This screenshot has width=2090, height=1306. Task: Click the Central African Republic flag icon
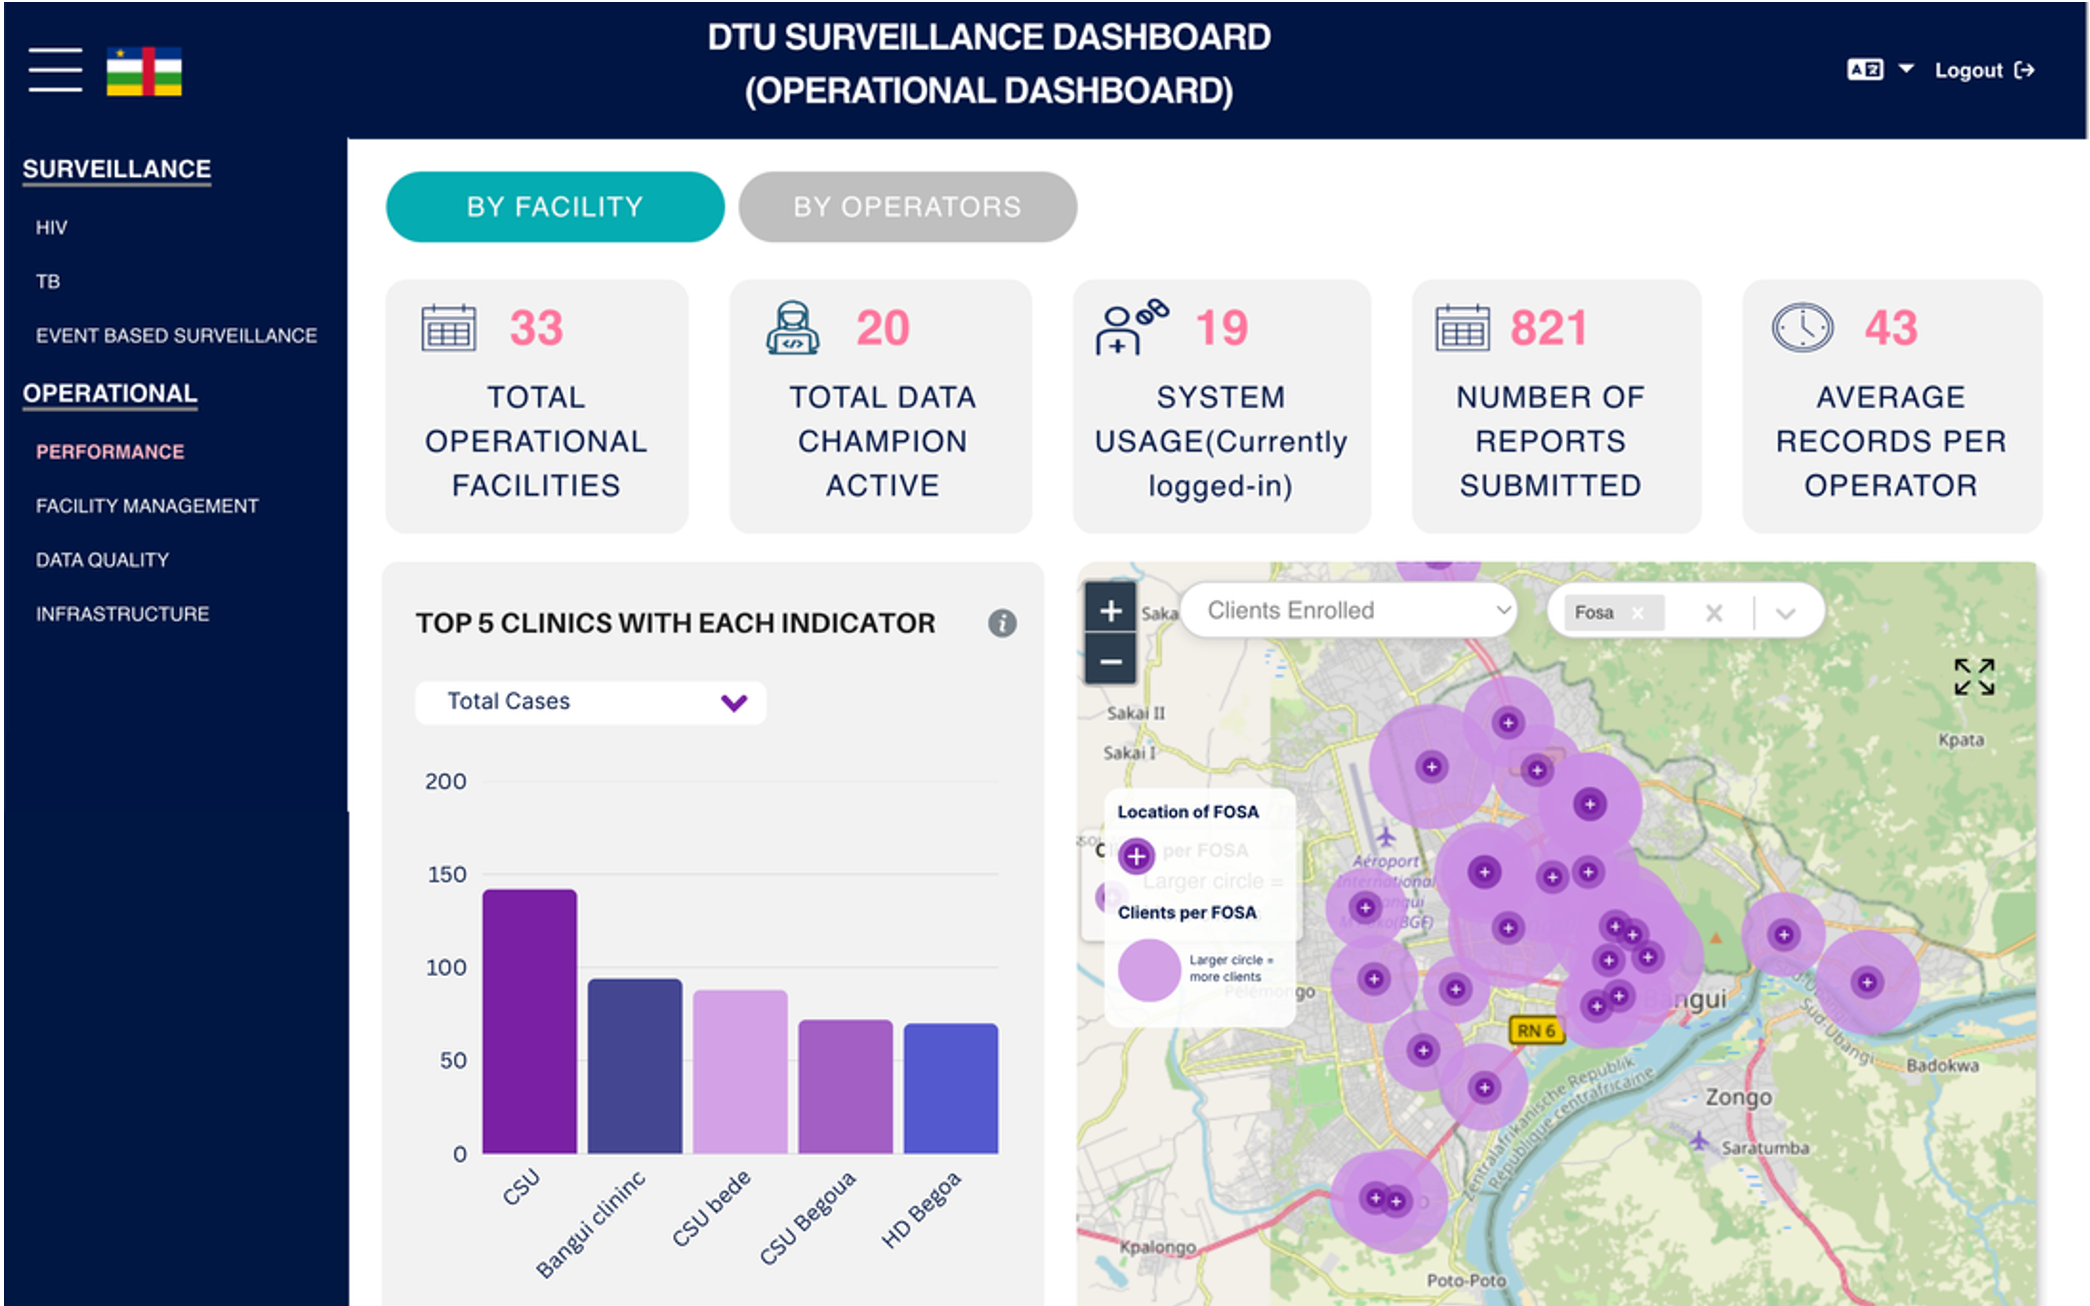tap(144, 71)
